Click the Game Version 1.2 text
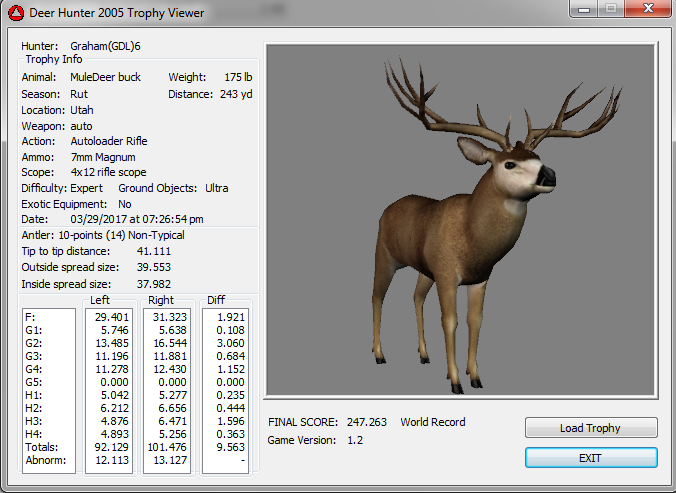 [356, 440]
